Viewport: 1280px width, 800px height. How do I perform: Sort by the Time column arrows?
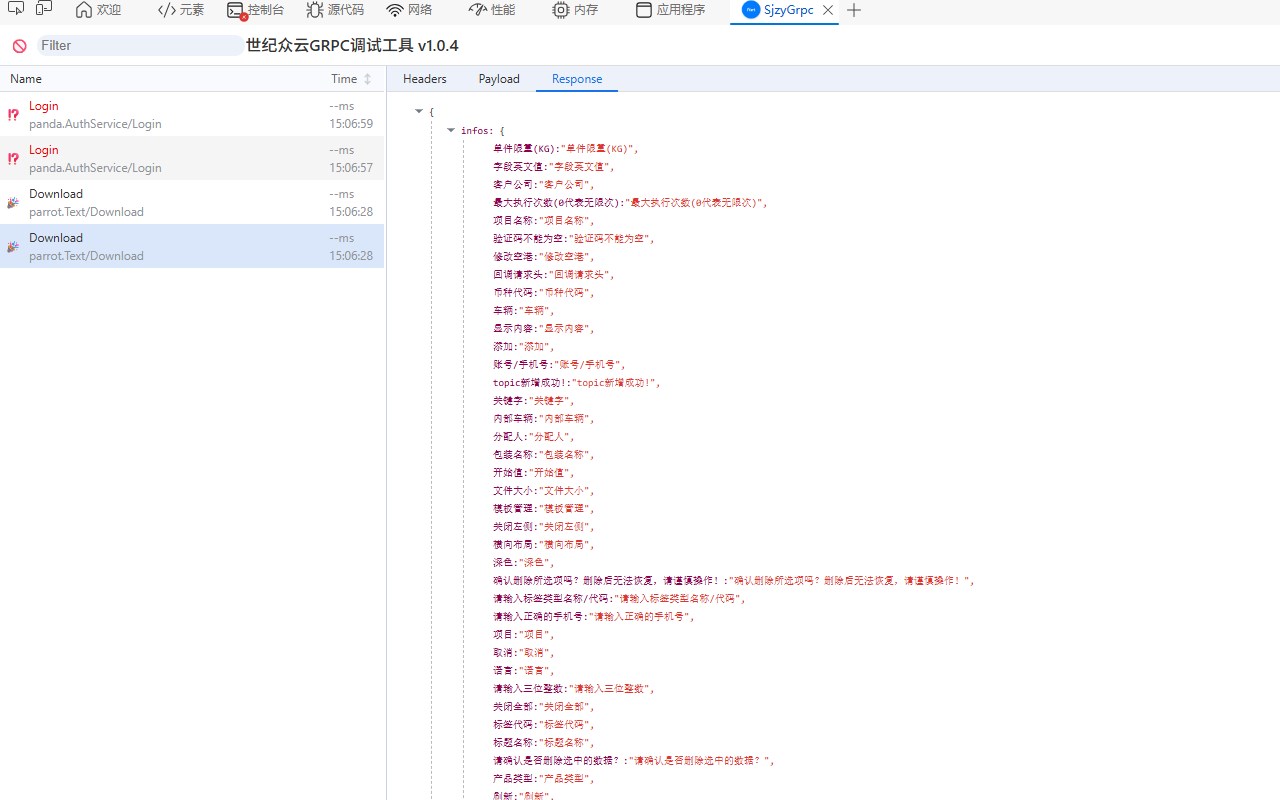click(x=367, y=79)
